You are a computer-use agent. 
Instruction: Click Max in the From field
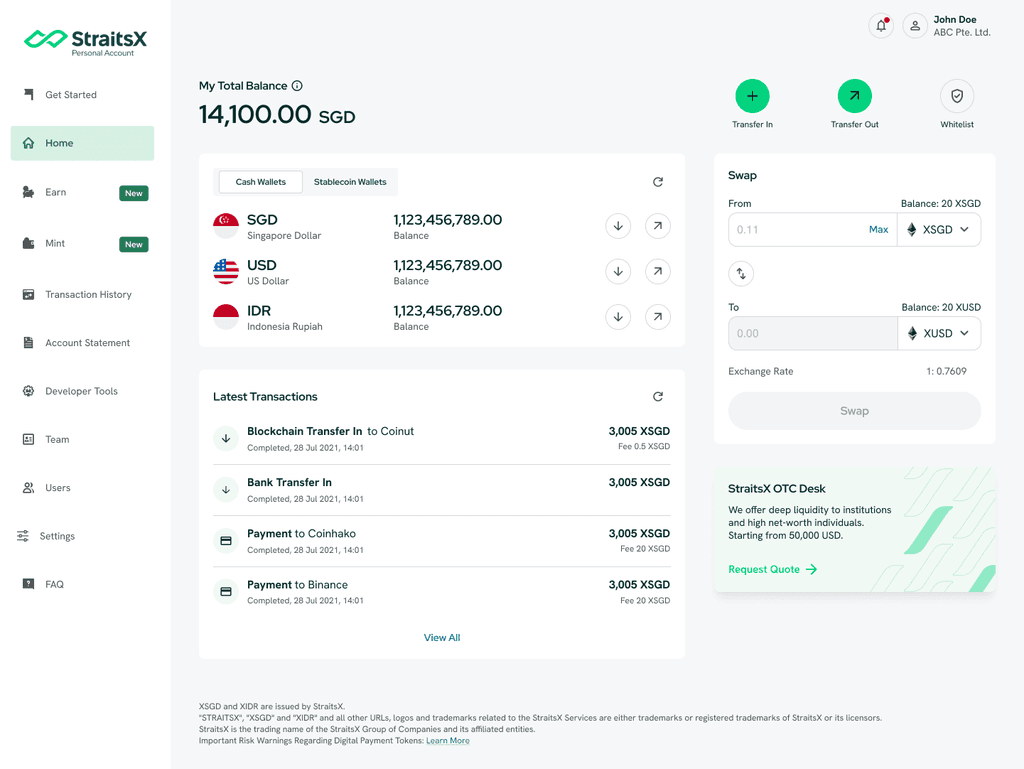click(x=878, y=230)
